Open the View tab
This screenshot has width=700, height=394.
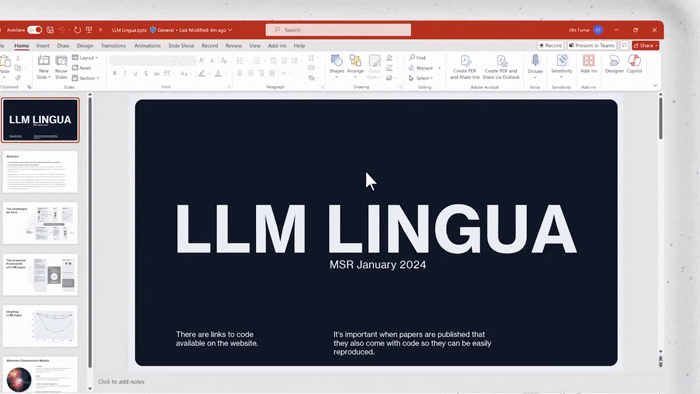[x=254, y=46]
